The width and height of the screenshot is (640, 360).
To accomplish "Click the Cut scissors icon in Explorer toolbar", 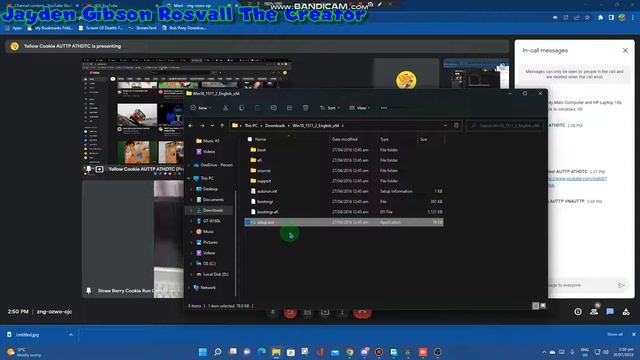I will click(x=225, y=108).
